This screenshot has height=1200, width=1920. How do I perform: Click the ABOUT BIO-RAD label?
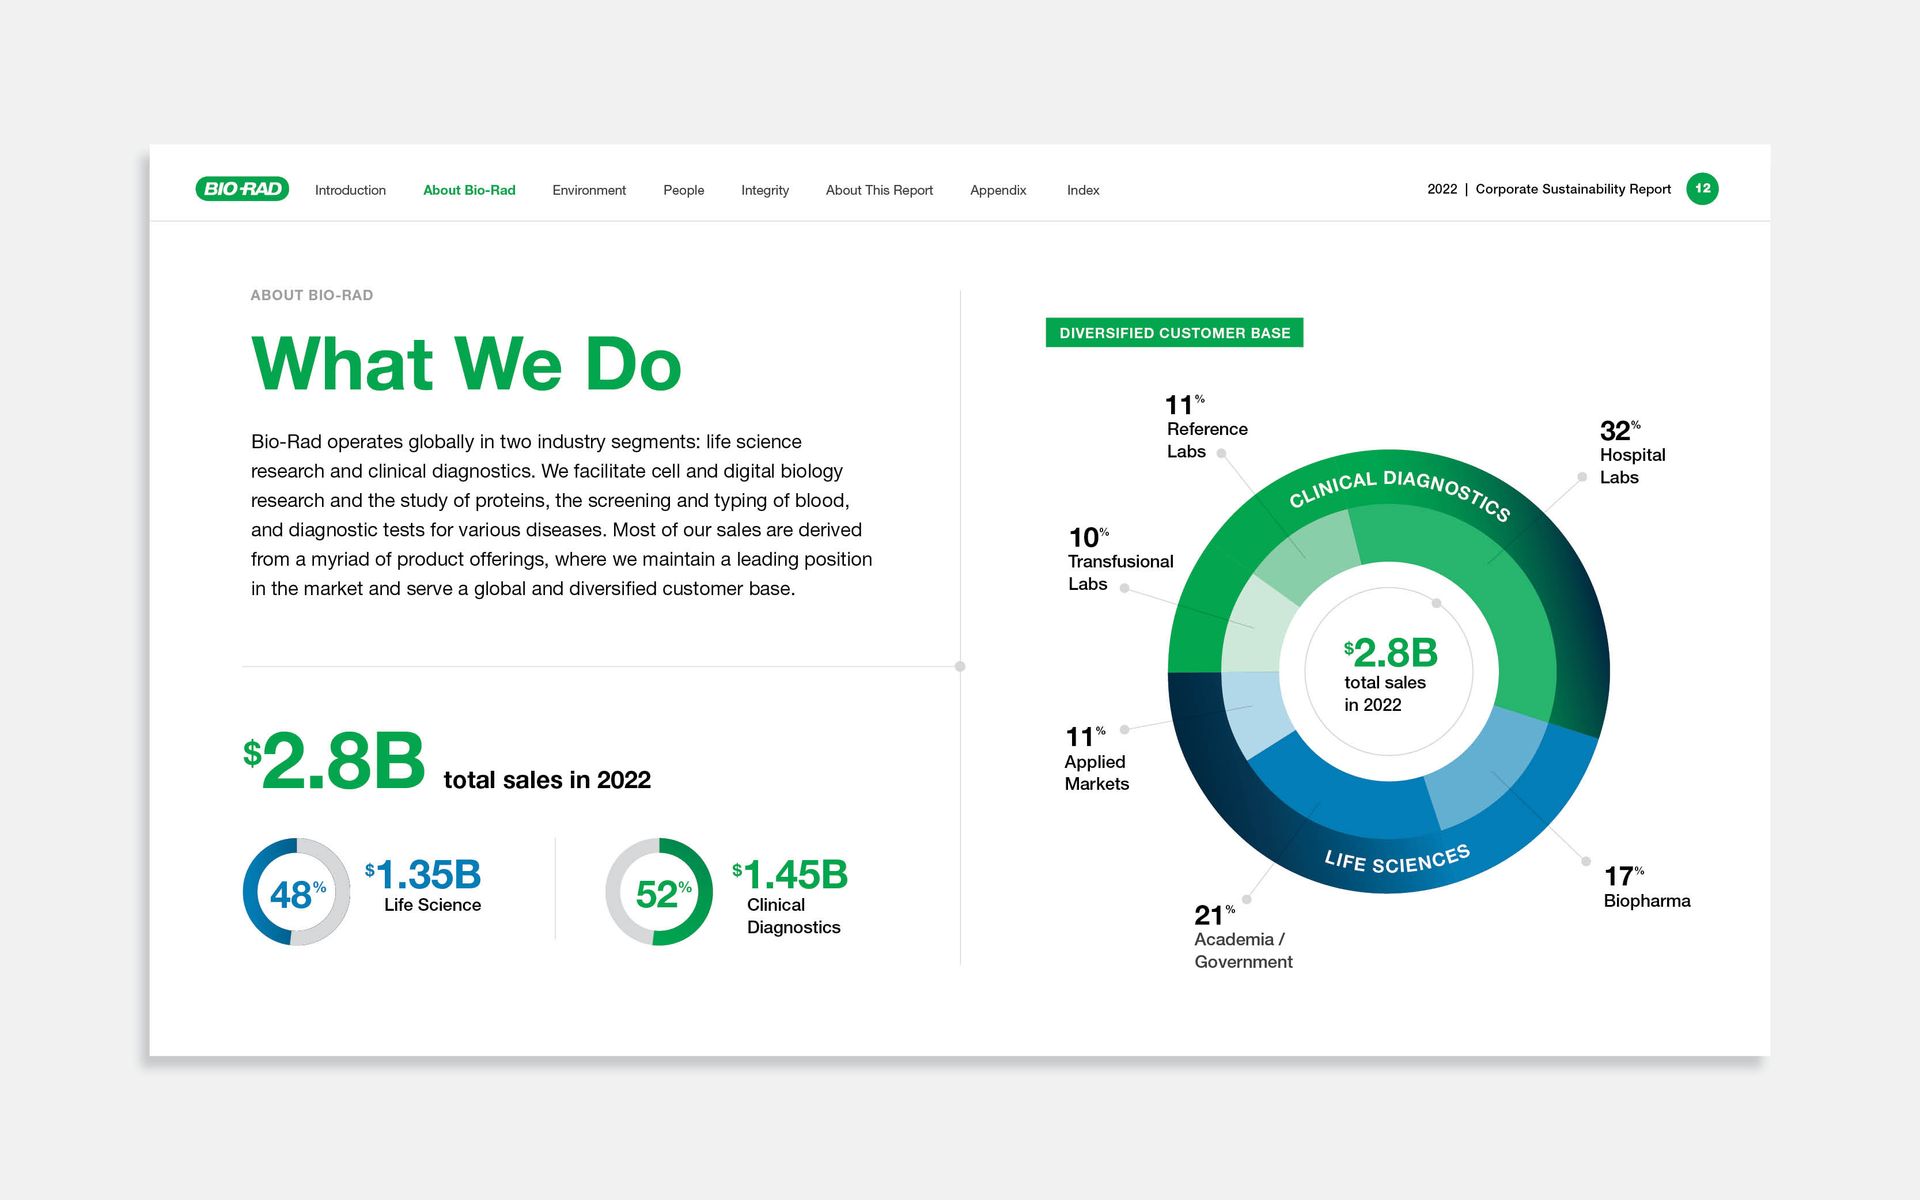point(312,295)
